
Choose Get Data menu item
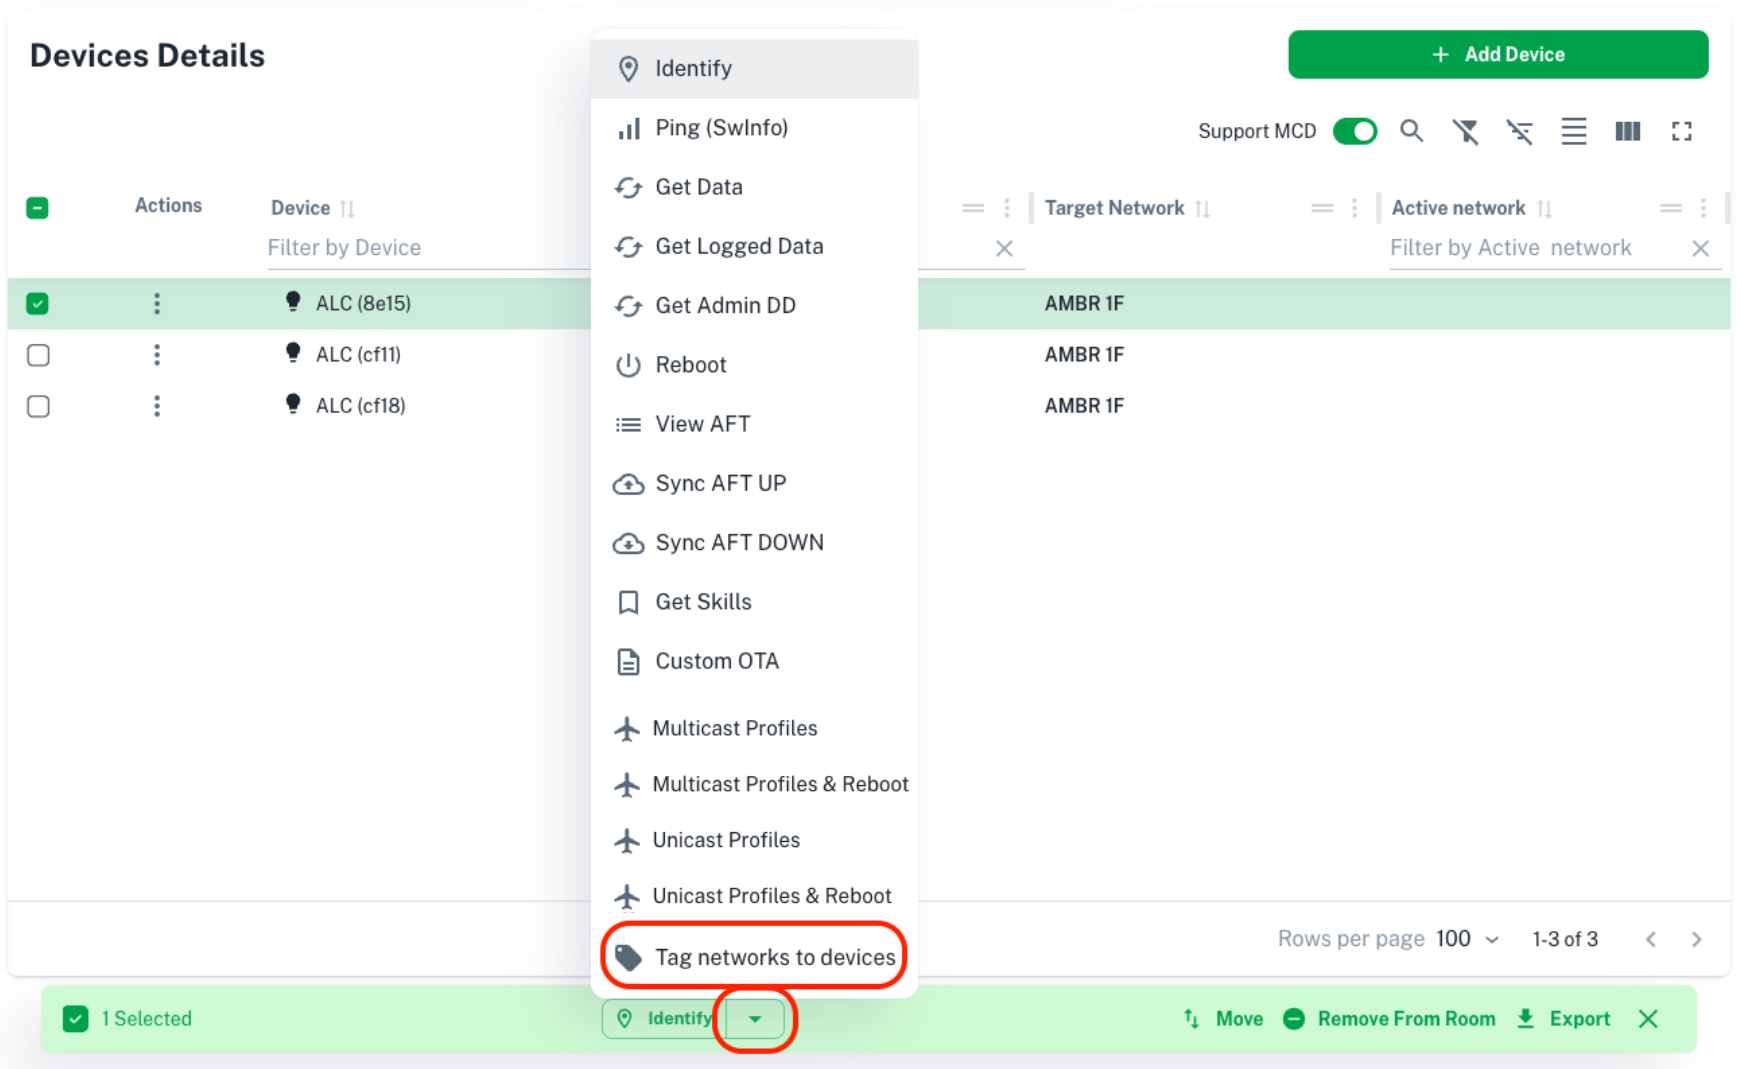pyautogui.click(x=755, y=187)
